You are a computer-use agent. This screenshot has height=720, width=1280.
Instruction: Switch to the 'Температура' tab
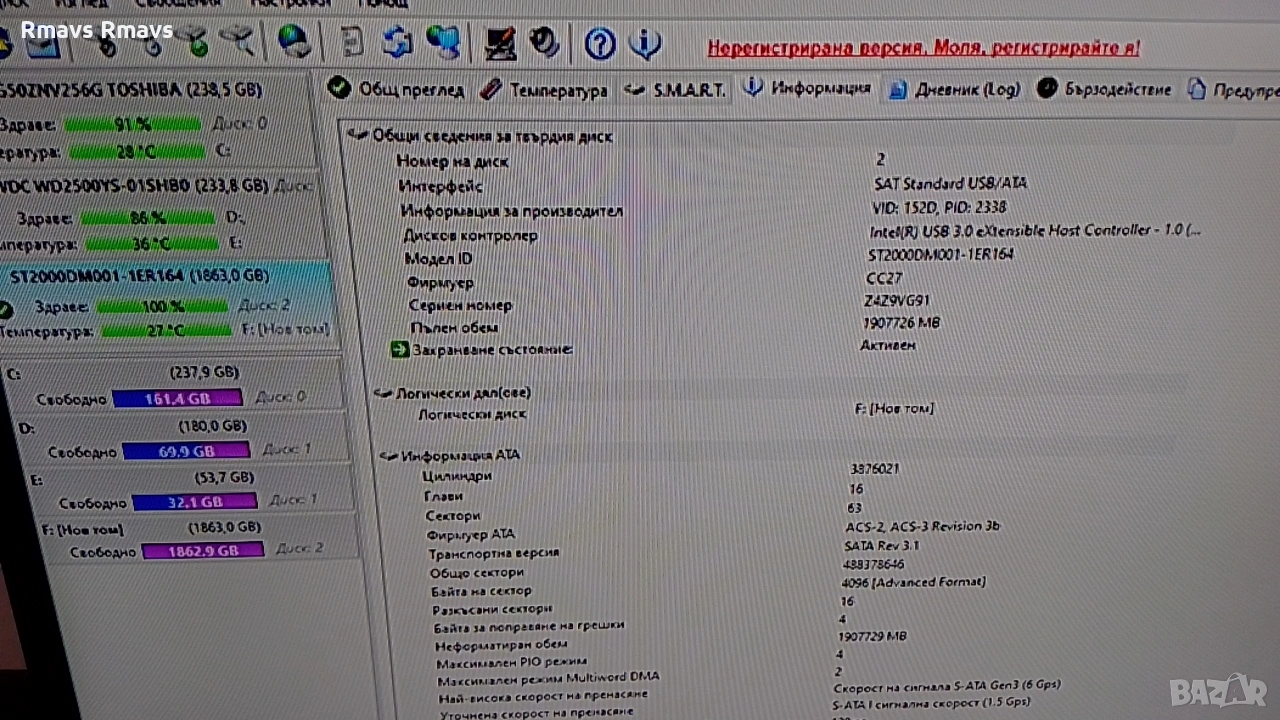click(x=545, y=91)
